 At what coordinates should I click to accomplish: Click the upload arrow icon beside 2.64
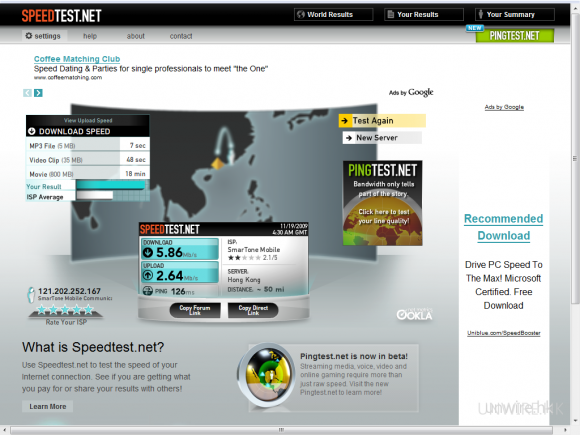148,275
